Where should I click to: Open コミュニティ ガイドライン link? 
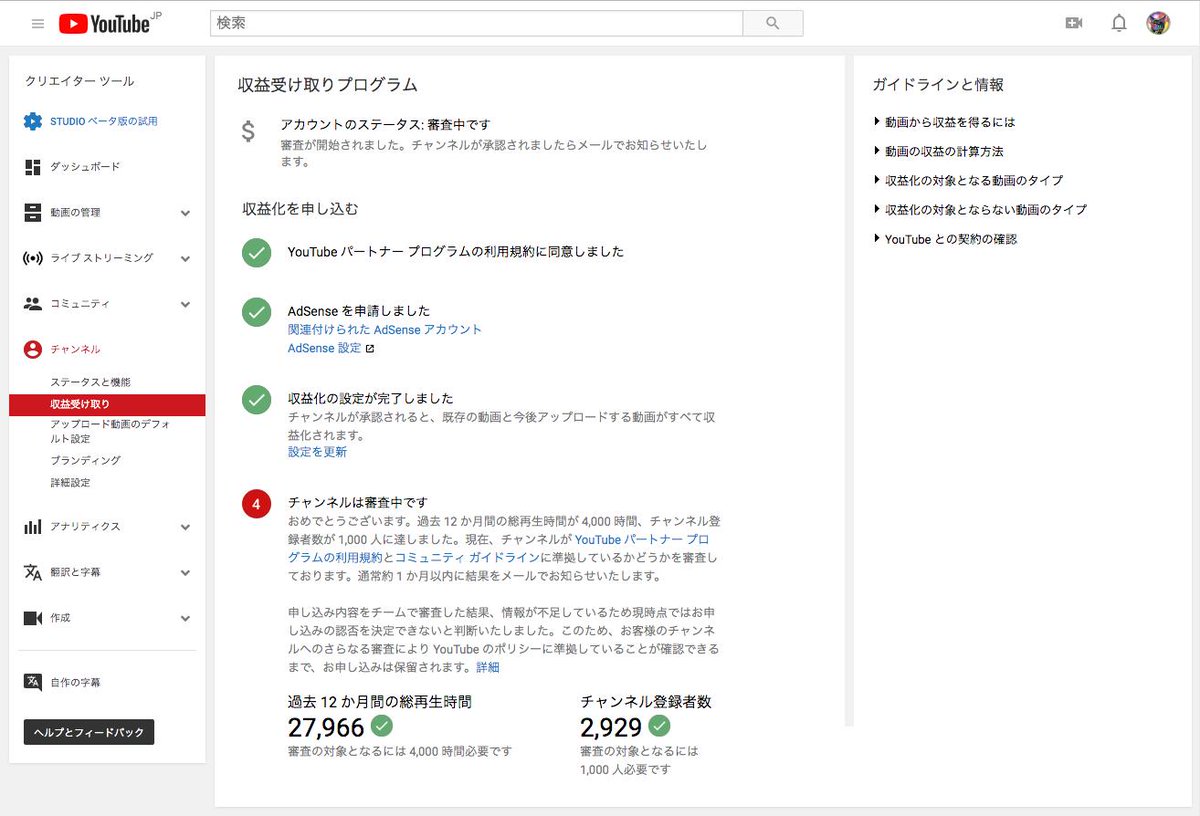point(468,558)
